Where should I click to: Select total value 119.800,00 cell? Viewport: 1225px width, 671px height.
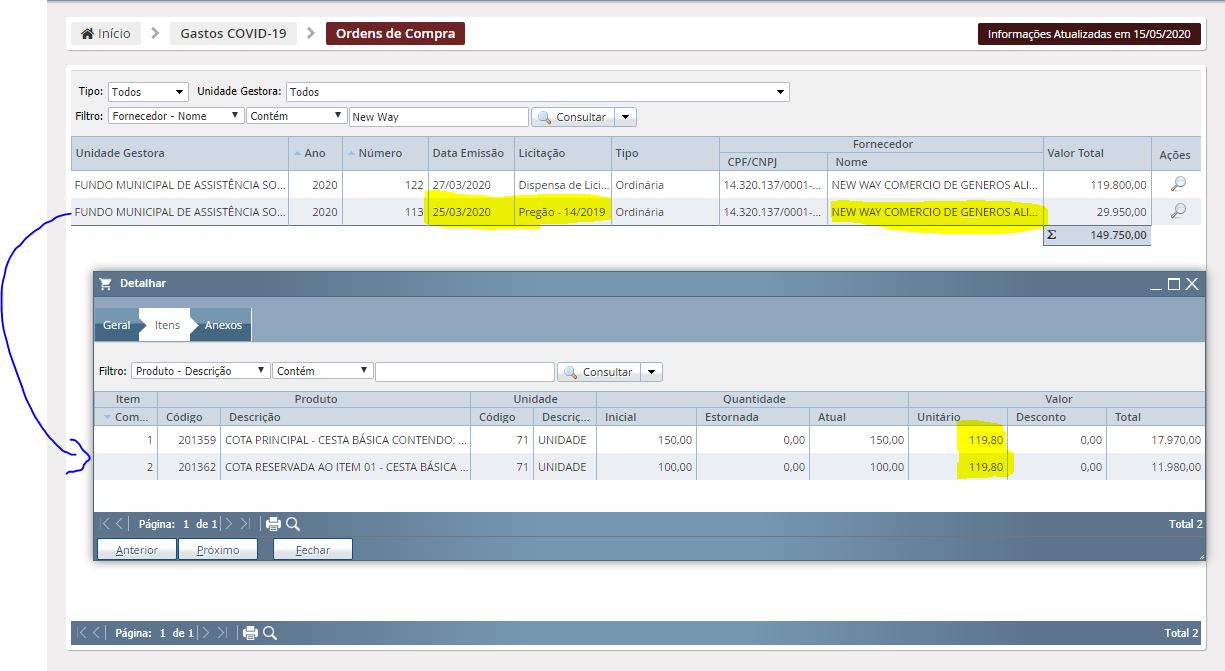click(x=1097, y=185)
